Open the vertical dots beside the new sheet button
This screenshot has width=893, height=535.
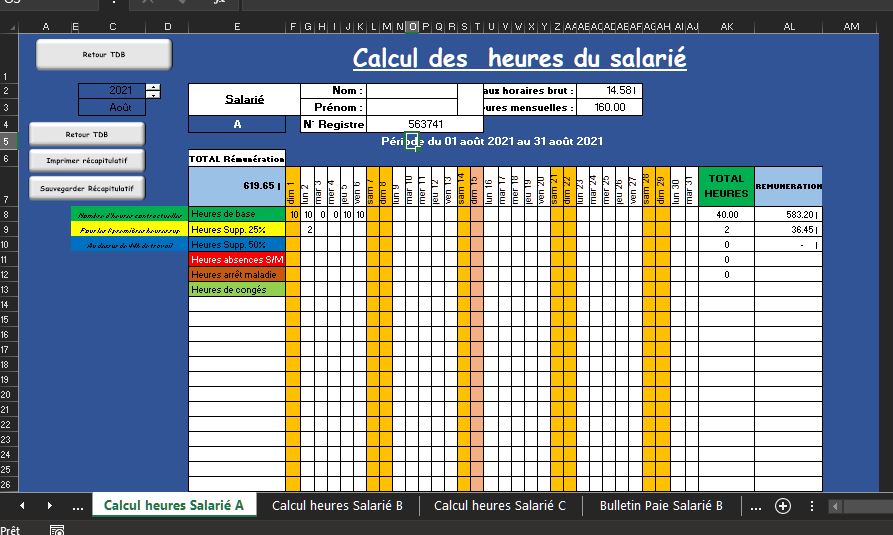coord(812,506)
